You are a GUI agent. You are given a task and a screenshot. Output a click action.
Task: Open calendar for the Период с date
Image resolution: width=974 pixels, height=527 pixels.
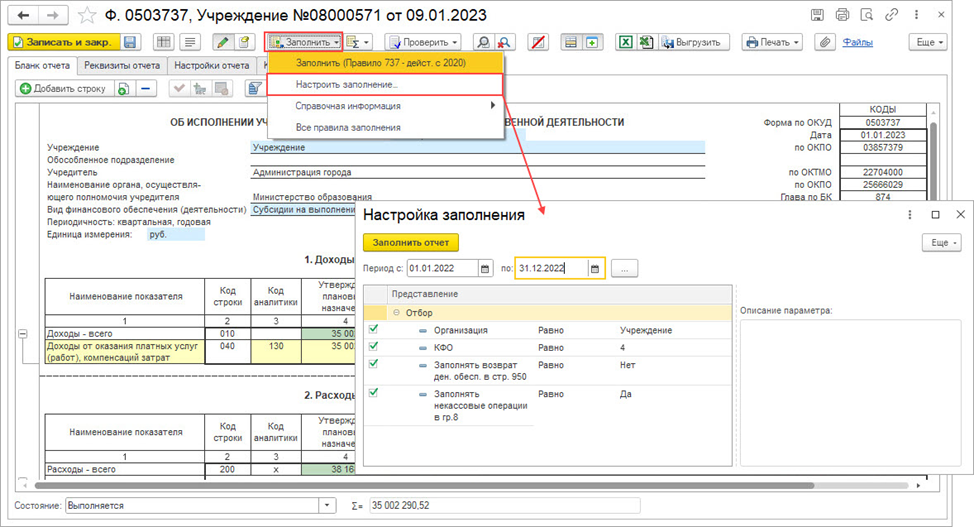tap(485, 268)
